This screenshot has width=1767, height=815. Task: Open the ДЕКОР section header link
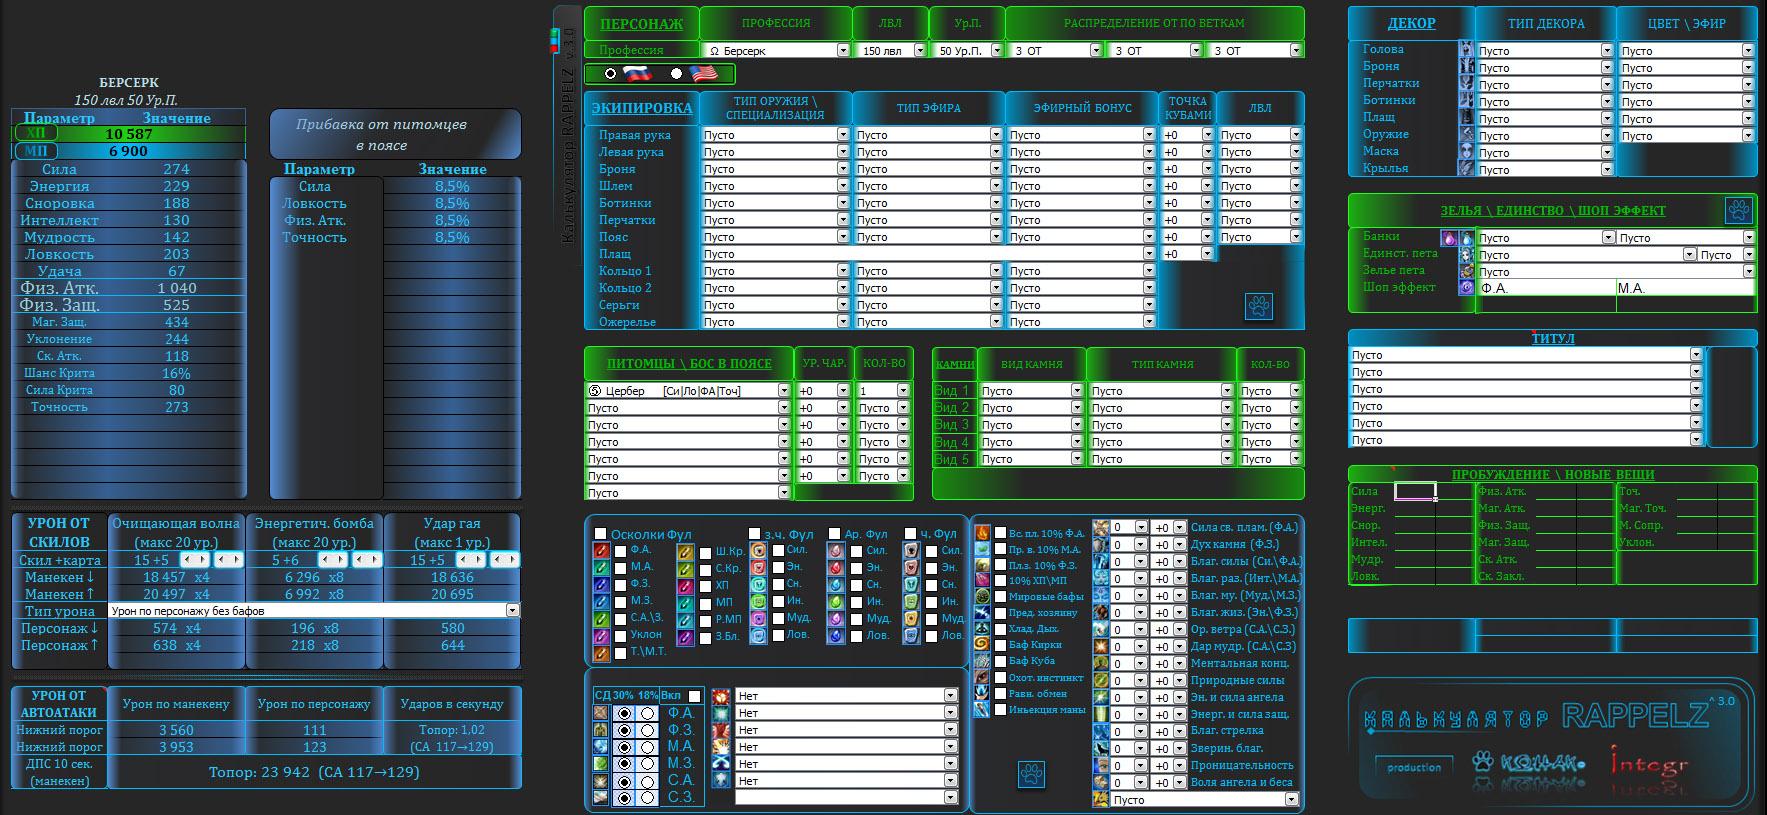pos(1410,24)
